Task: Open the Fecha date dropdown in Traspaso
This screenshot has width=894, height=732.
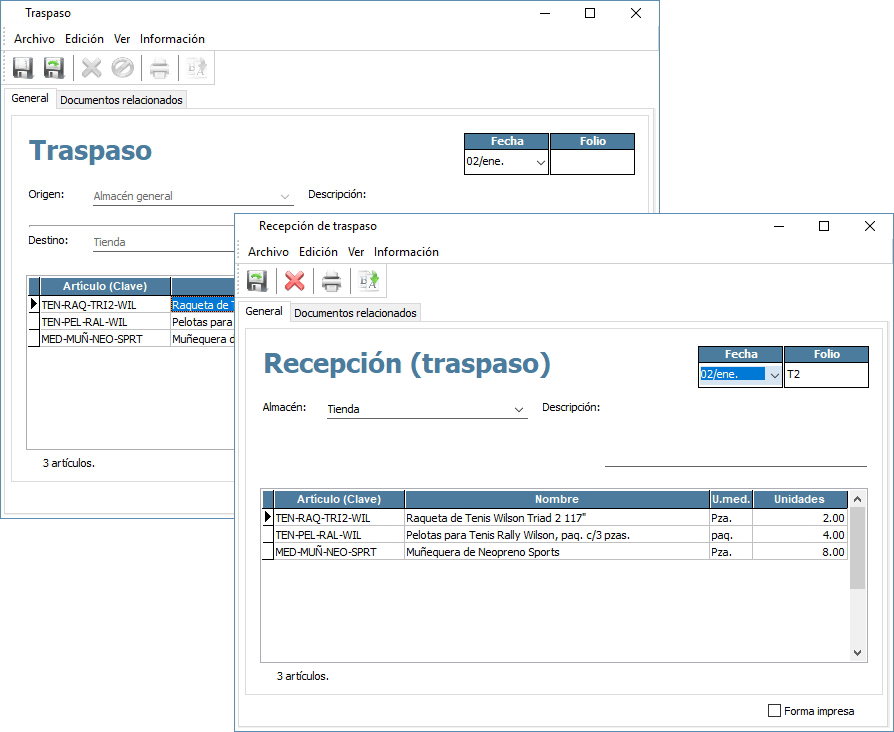Action: tap(540, 162)
